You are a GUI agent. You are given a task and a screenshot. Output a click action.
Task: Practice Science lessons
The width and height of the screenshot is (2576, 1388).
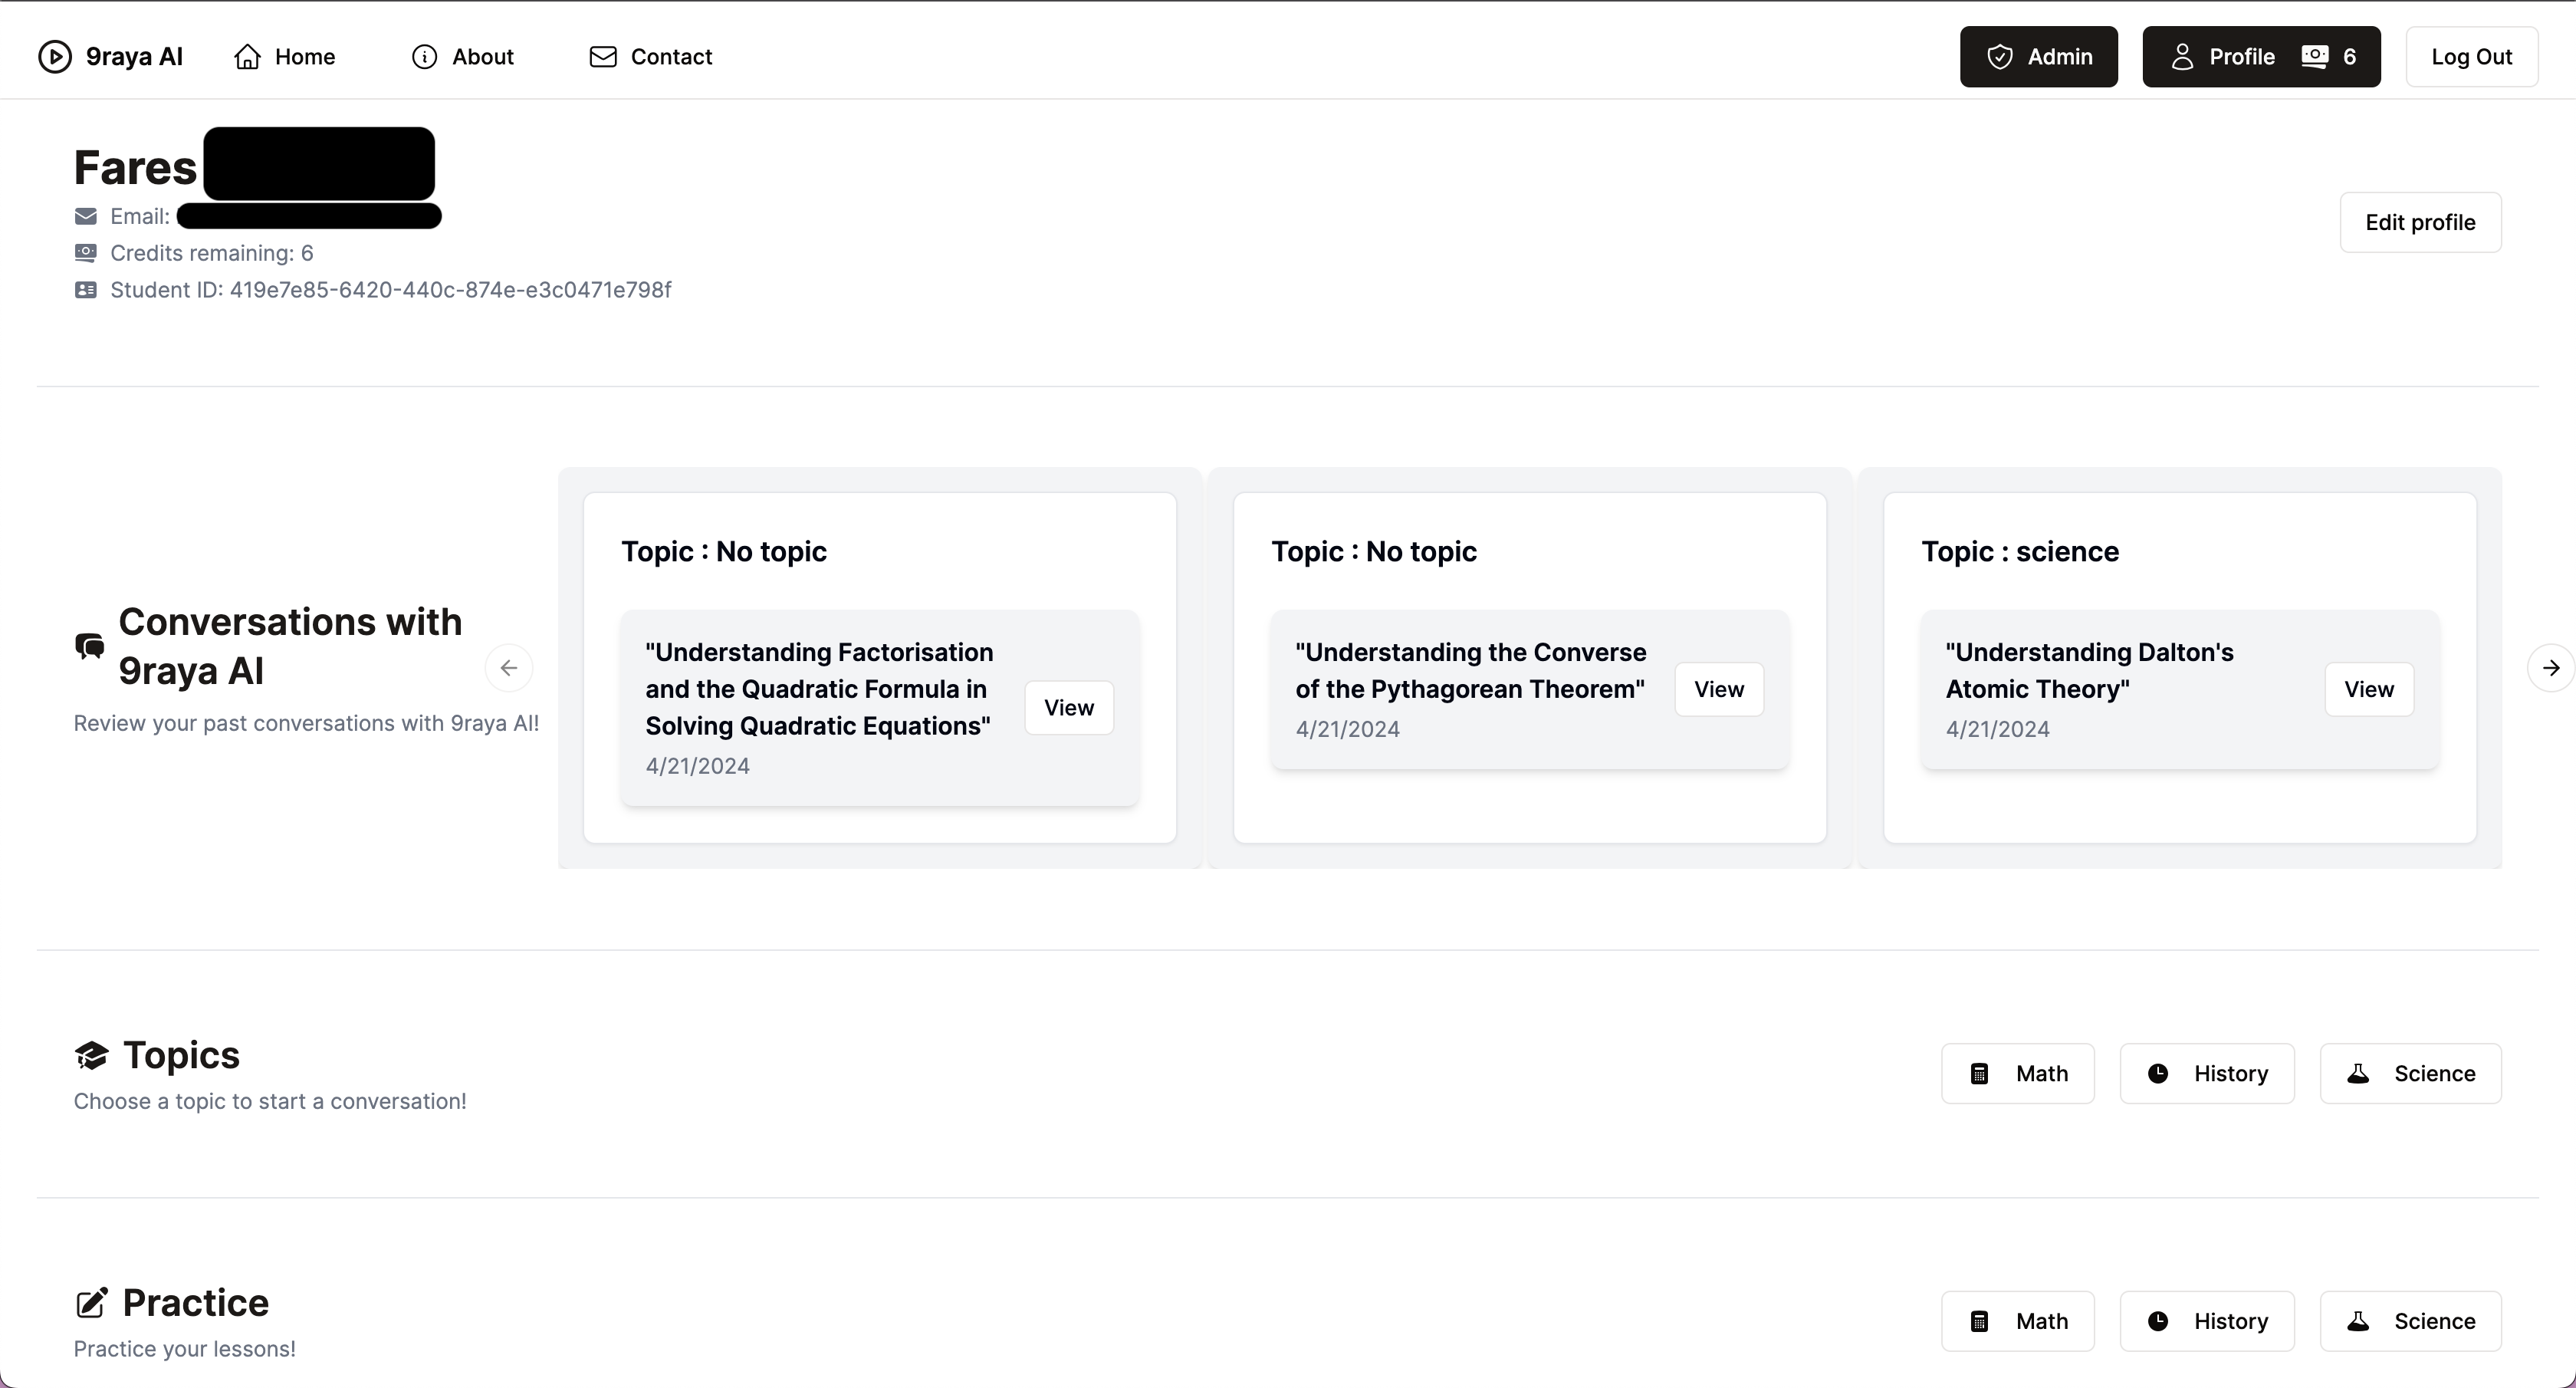pos(2410,1321)
